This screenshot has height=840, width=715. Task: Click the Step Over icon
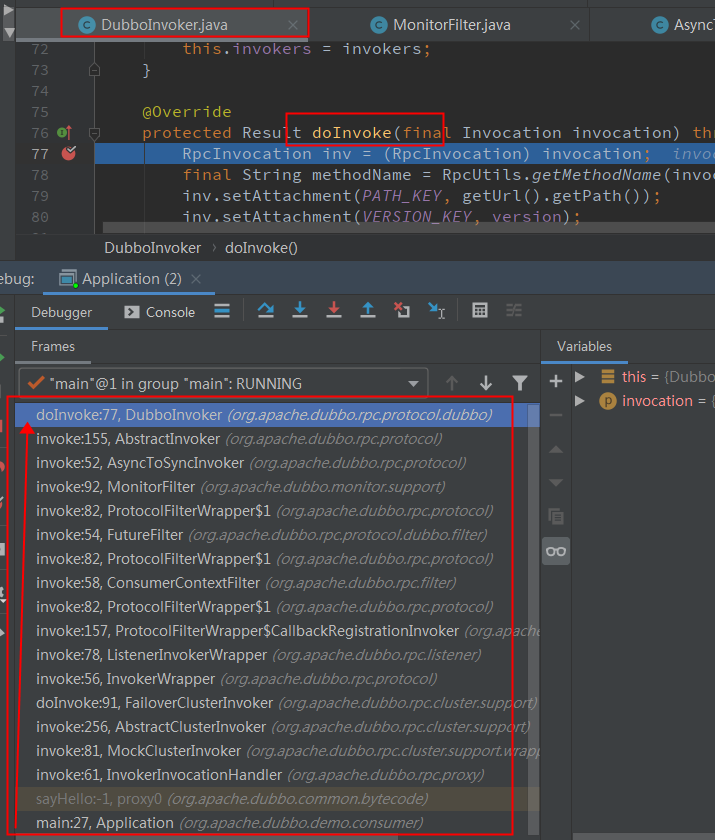tap(266, 311)
